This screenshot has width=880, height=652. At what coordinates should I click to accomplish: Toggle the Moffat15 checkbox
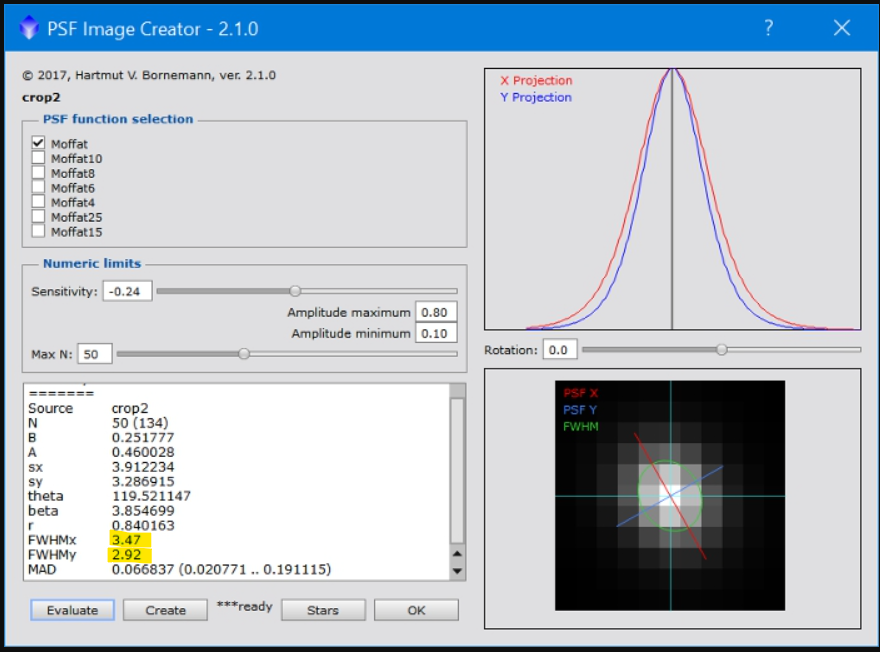coord(39,231)
